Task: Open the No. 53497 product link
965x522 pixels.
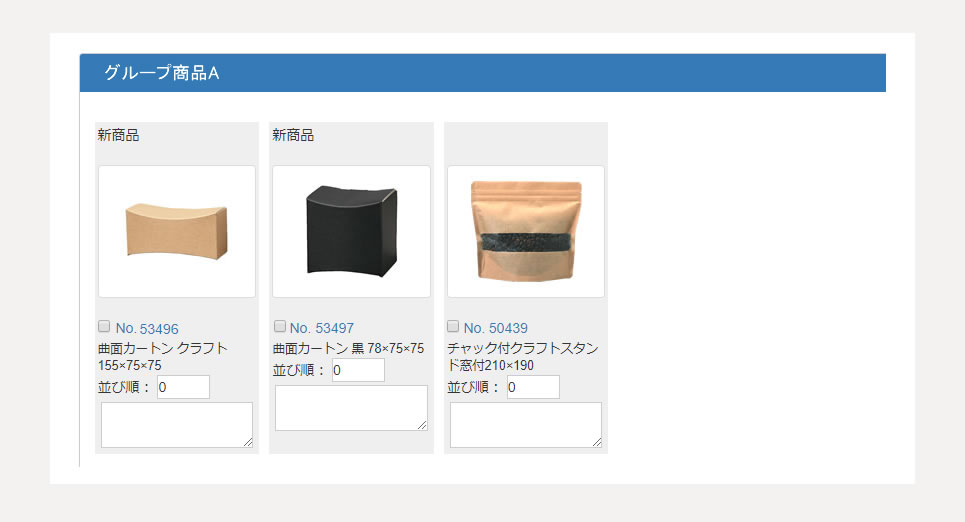Action: [322, 328]
